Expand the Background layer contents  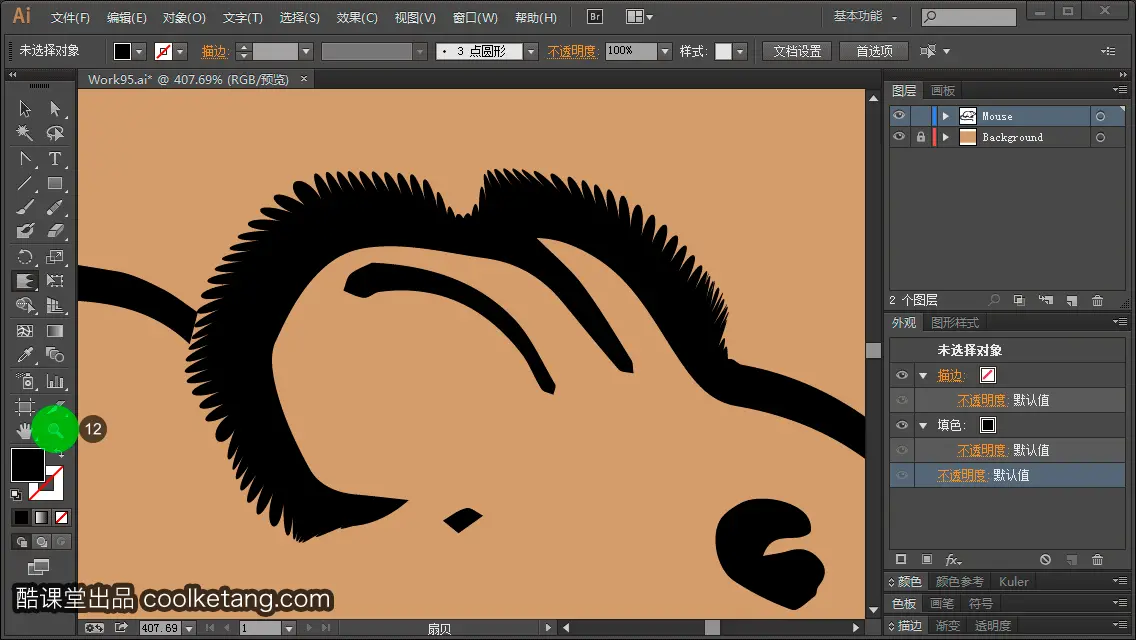point(945,137)
